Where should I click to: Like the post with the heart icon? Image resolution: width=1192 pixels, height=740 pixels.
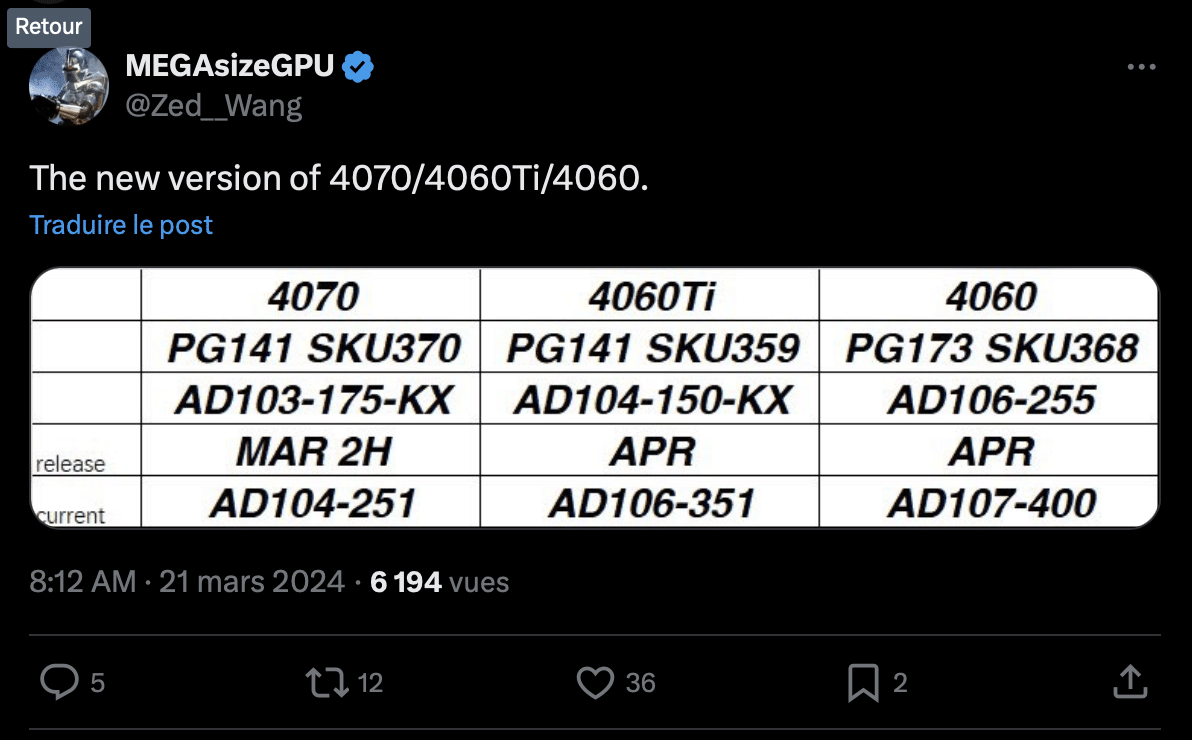click(595, 682)
